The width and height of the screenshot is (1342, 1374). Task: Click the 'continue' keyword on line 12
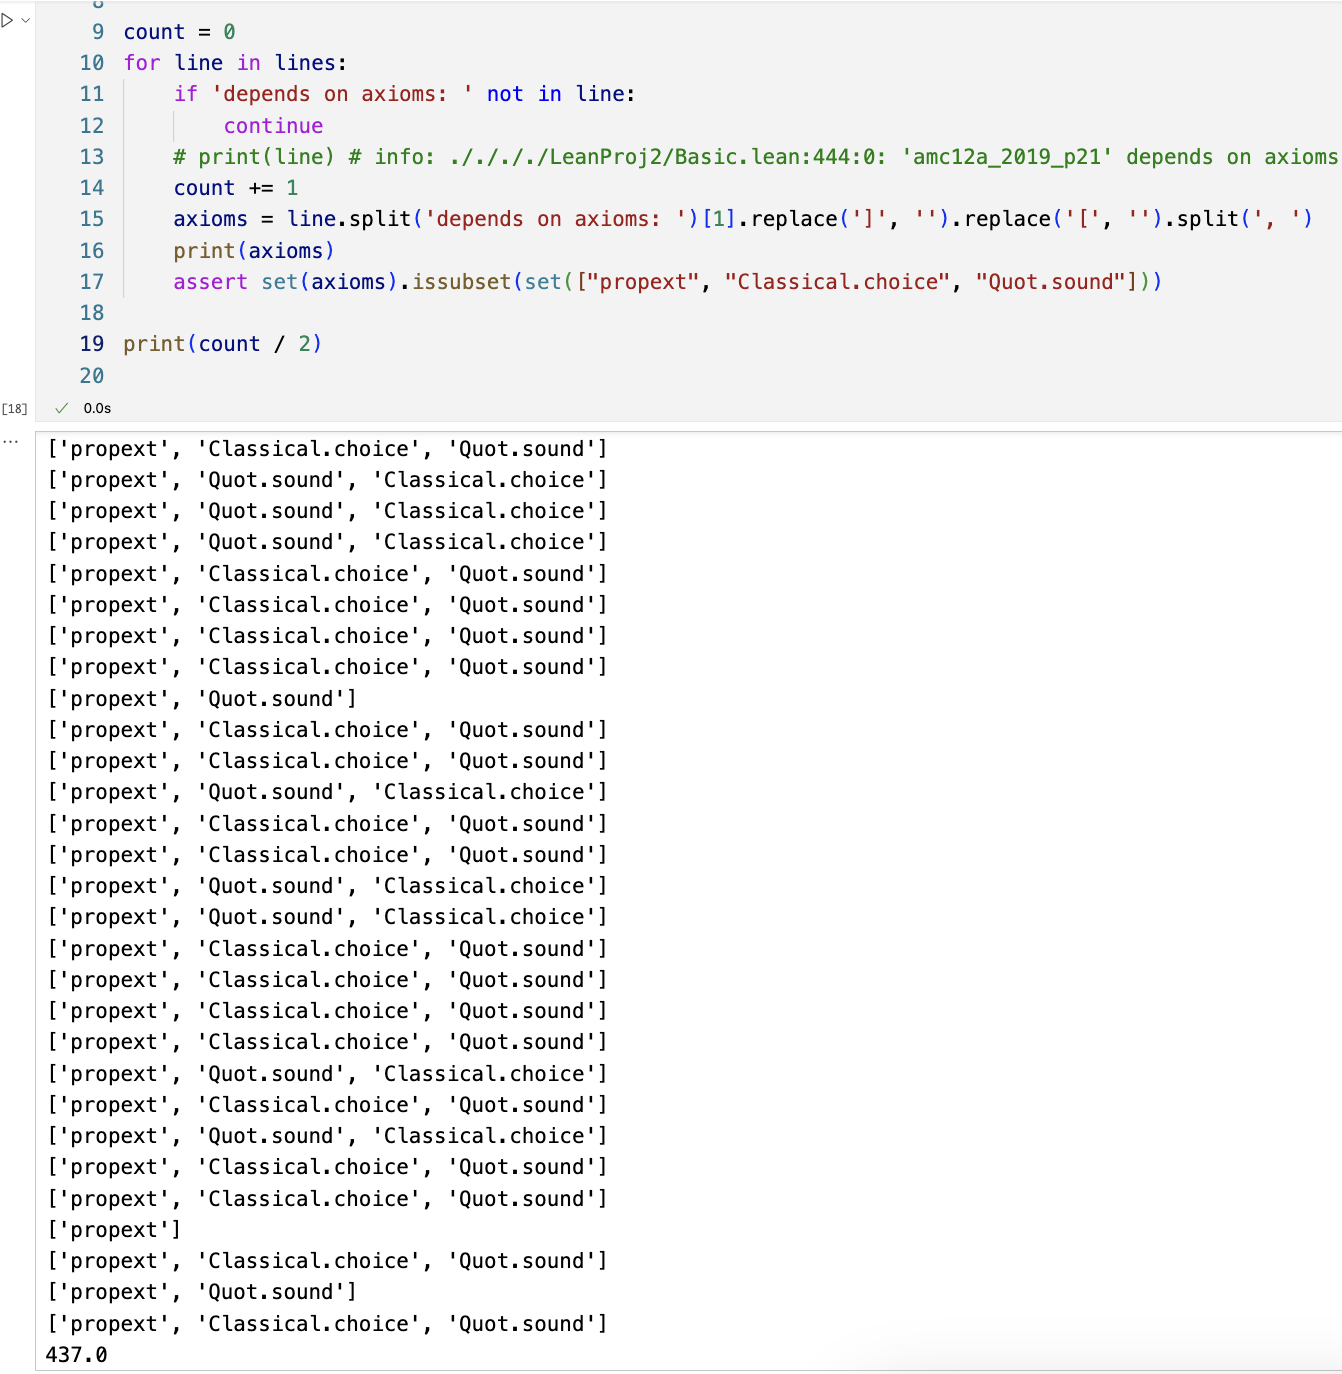pyautogui.click(x=273, y=126)
